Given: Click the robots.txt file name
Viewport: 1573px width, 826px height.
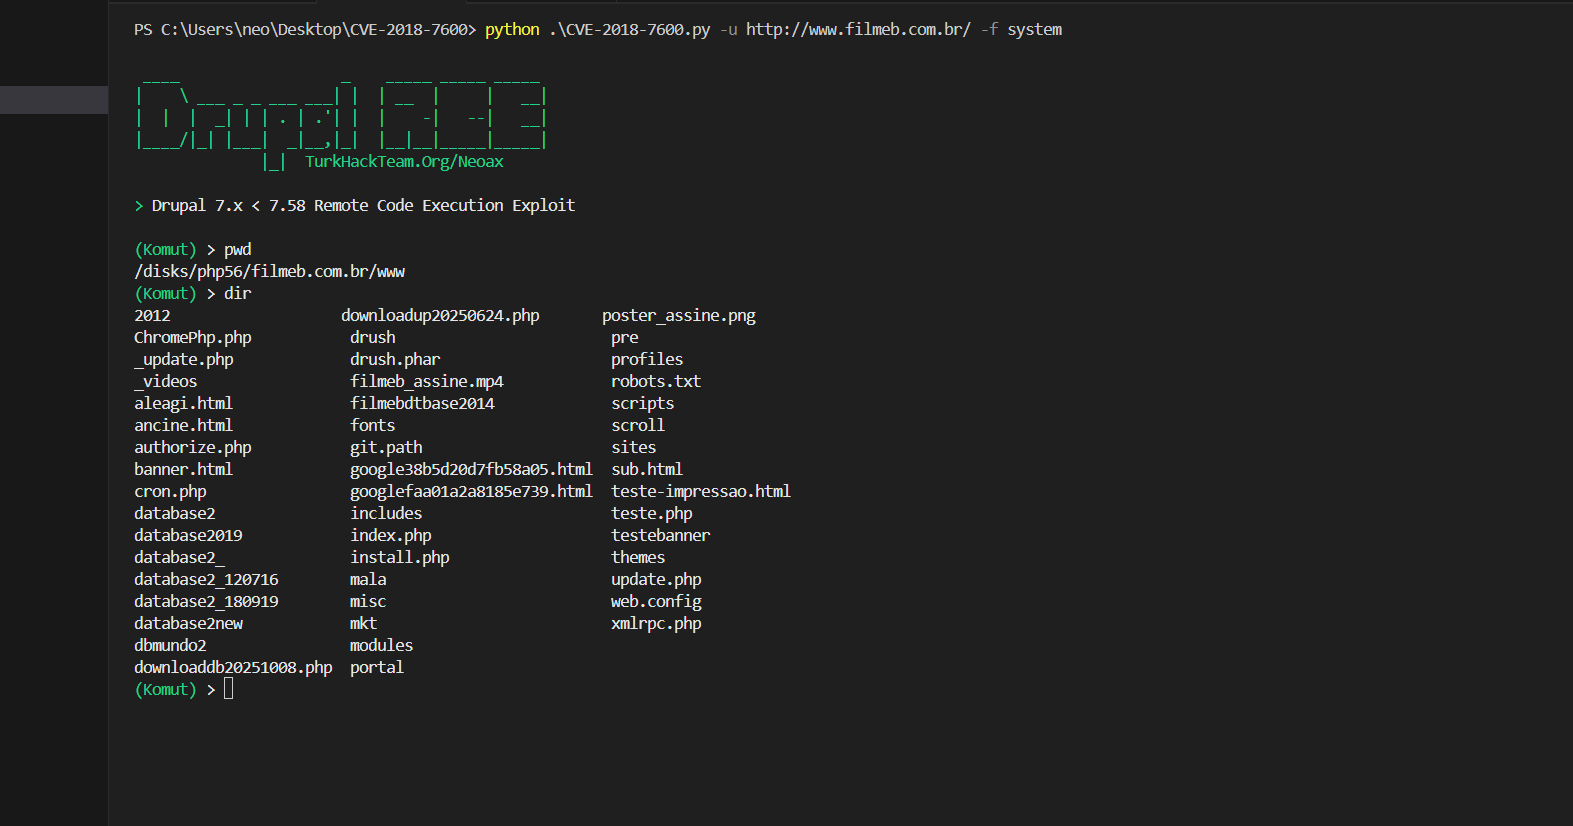Looking at the screenshot, I should 656,382.
